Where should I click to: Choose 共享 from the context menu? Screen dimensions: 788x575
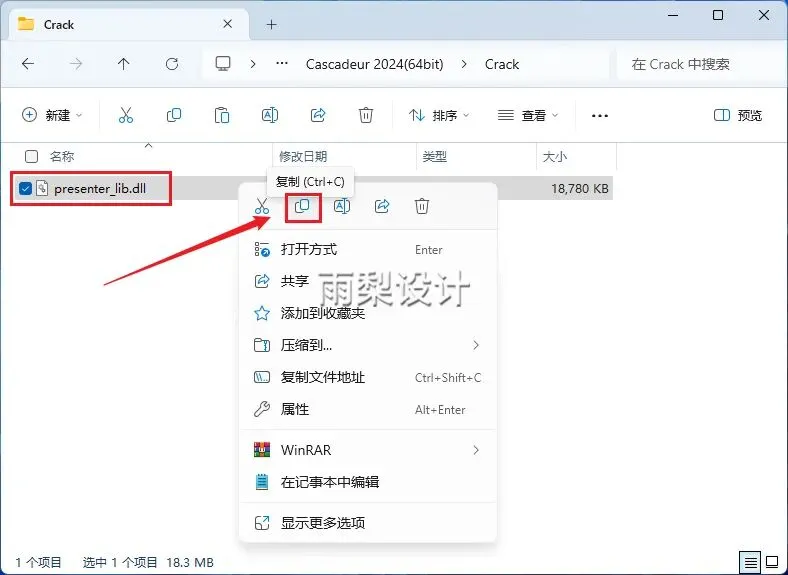point(368,281)
